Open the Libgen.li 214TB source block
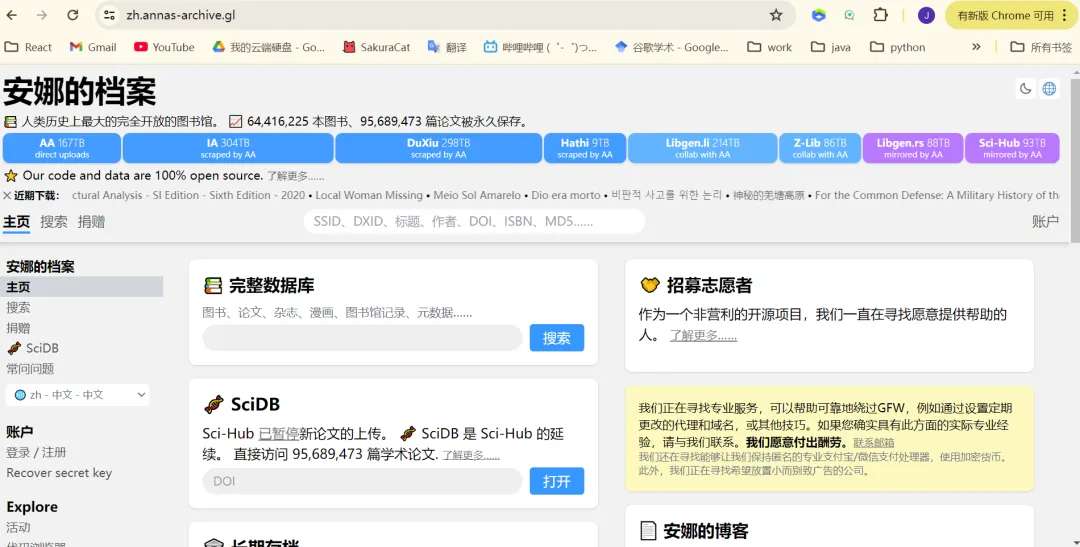Image resolution: width=1080 pixels, height=547 pixels. click(703, 148)
